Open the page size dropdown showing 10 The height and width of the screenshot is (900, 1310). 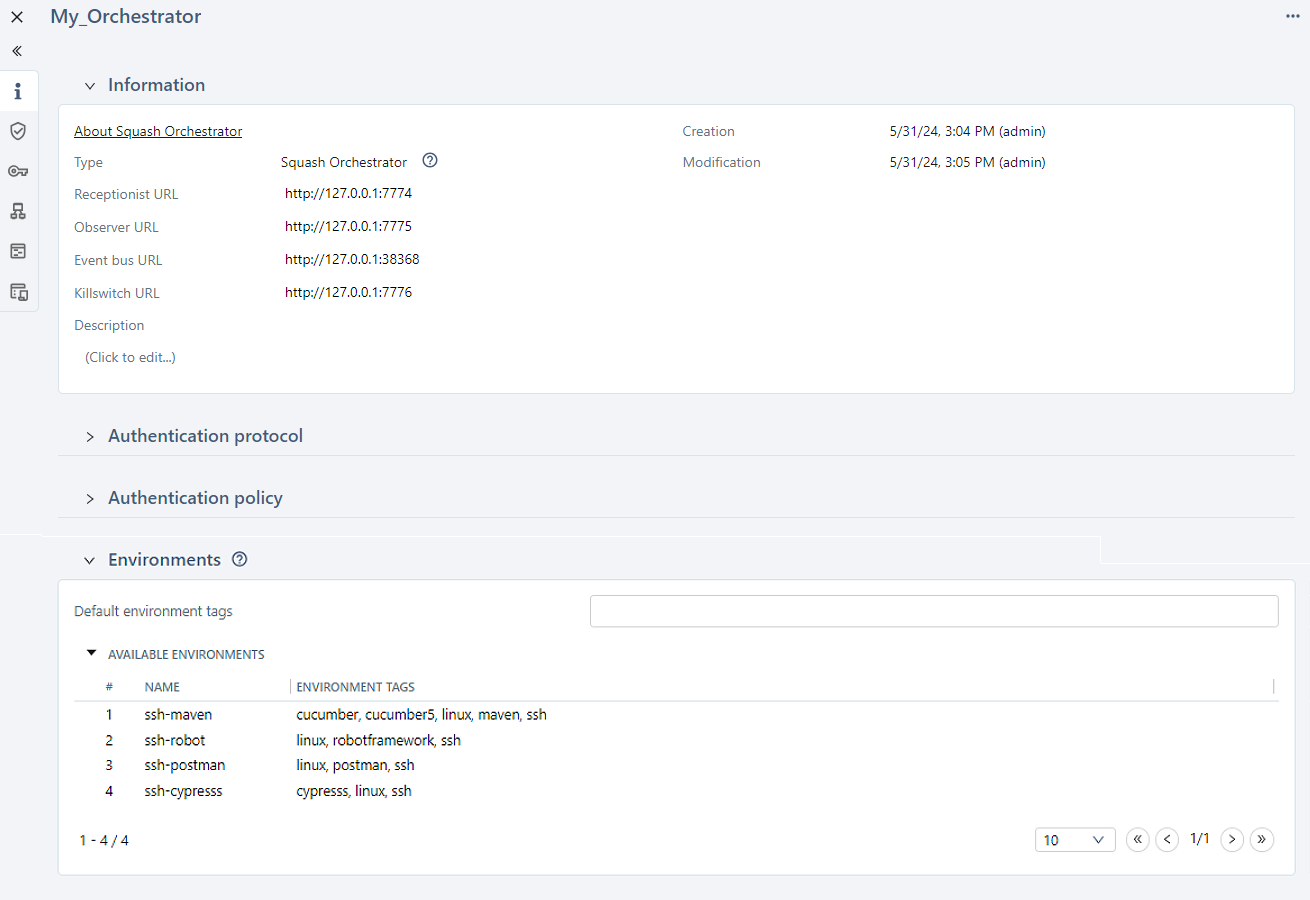(x=1074, y=839)
